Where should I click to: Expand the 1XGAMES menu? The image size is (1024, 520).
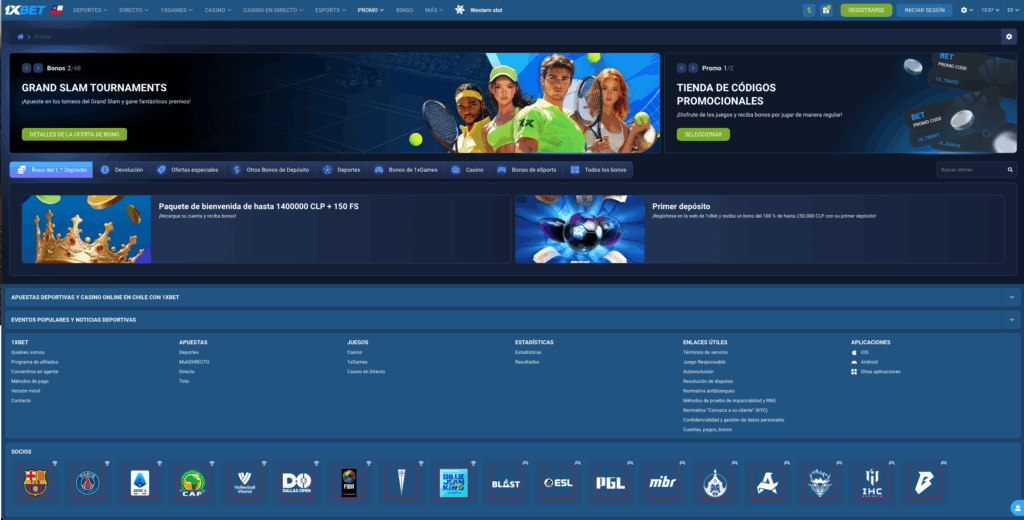click(176, 10)
